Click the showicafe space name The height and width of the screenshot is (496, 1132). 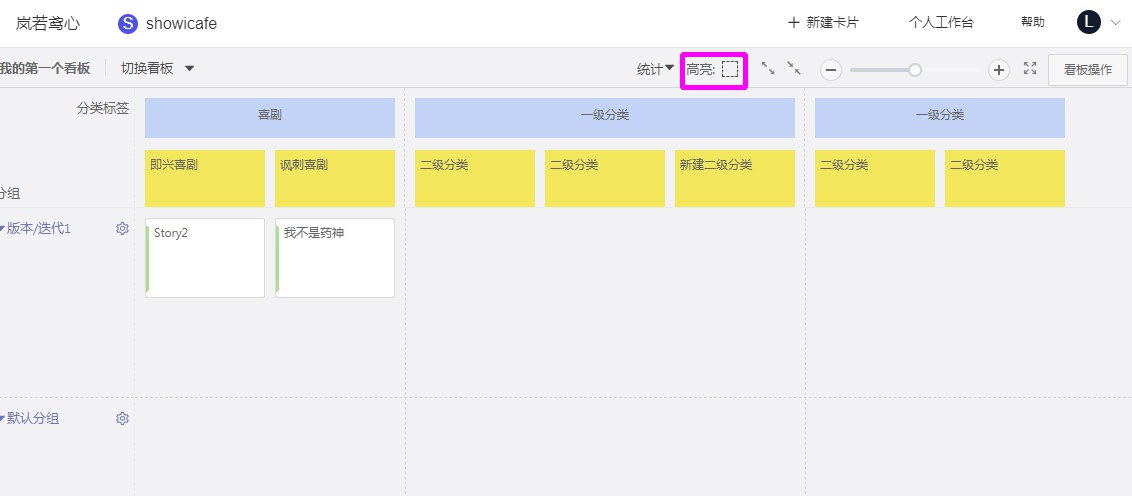[181, 23]
